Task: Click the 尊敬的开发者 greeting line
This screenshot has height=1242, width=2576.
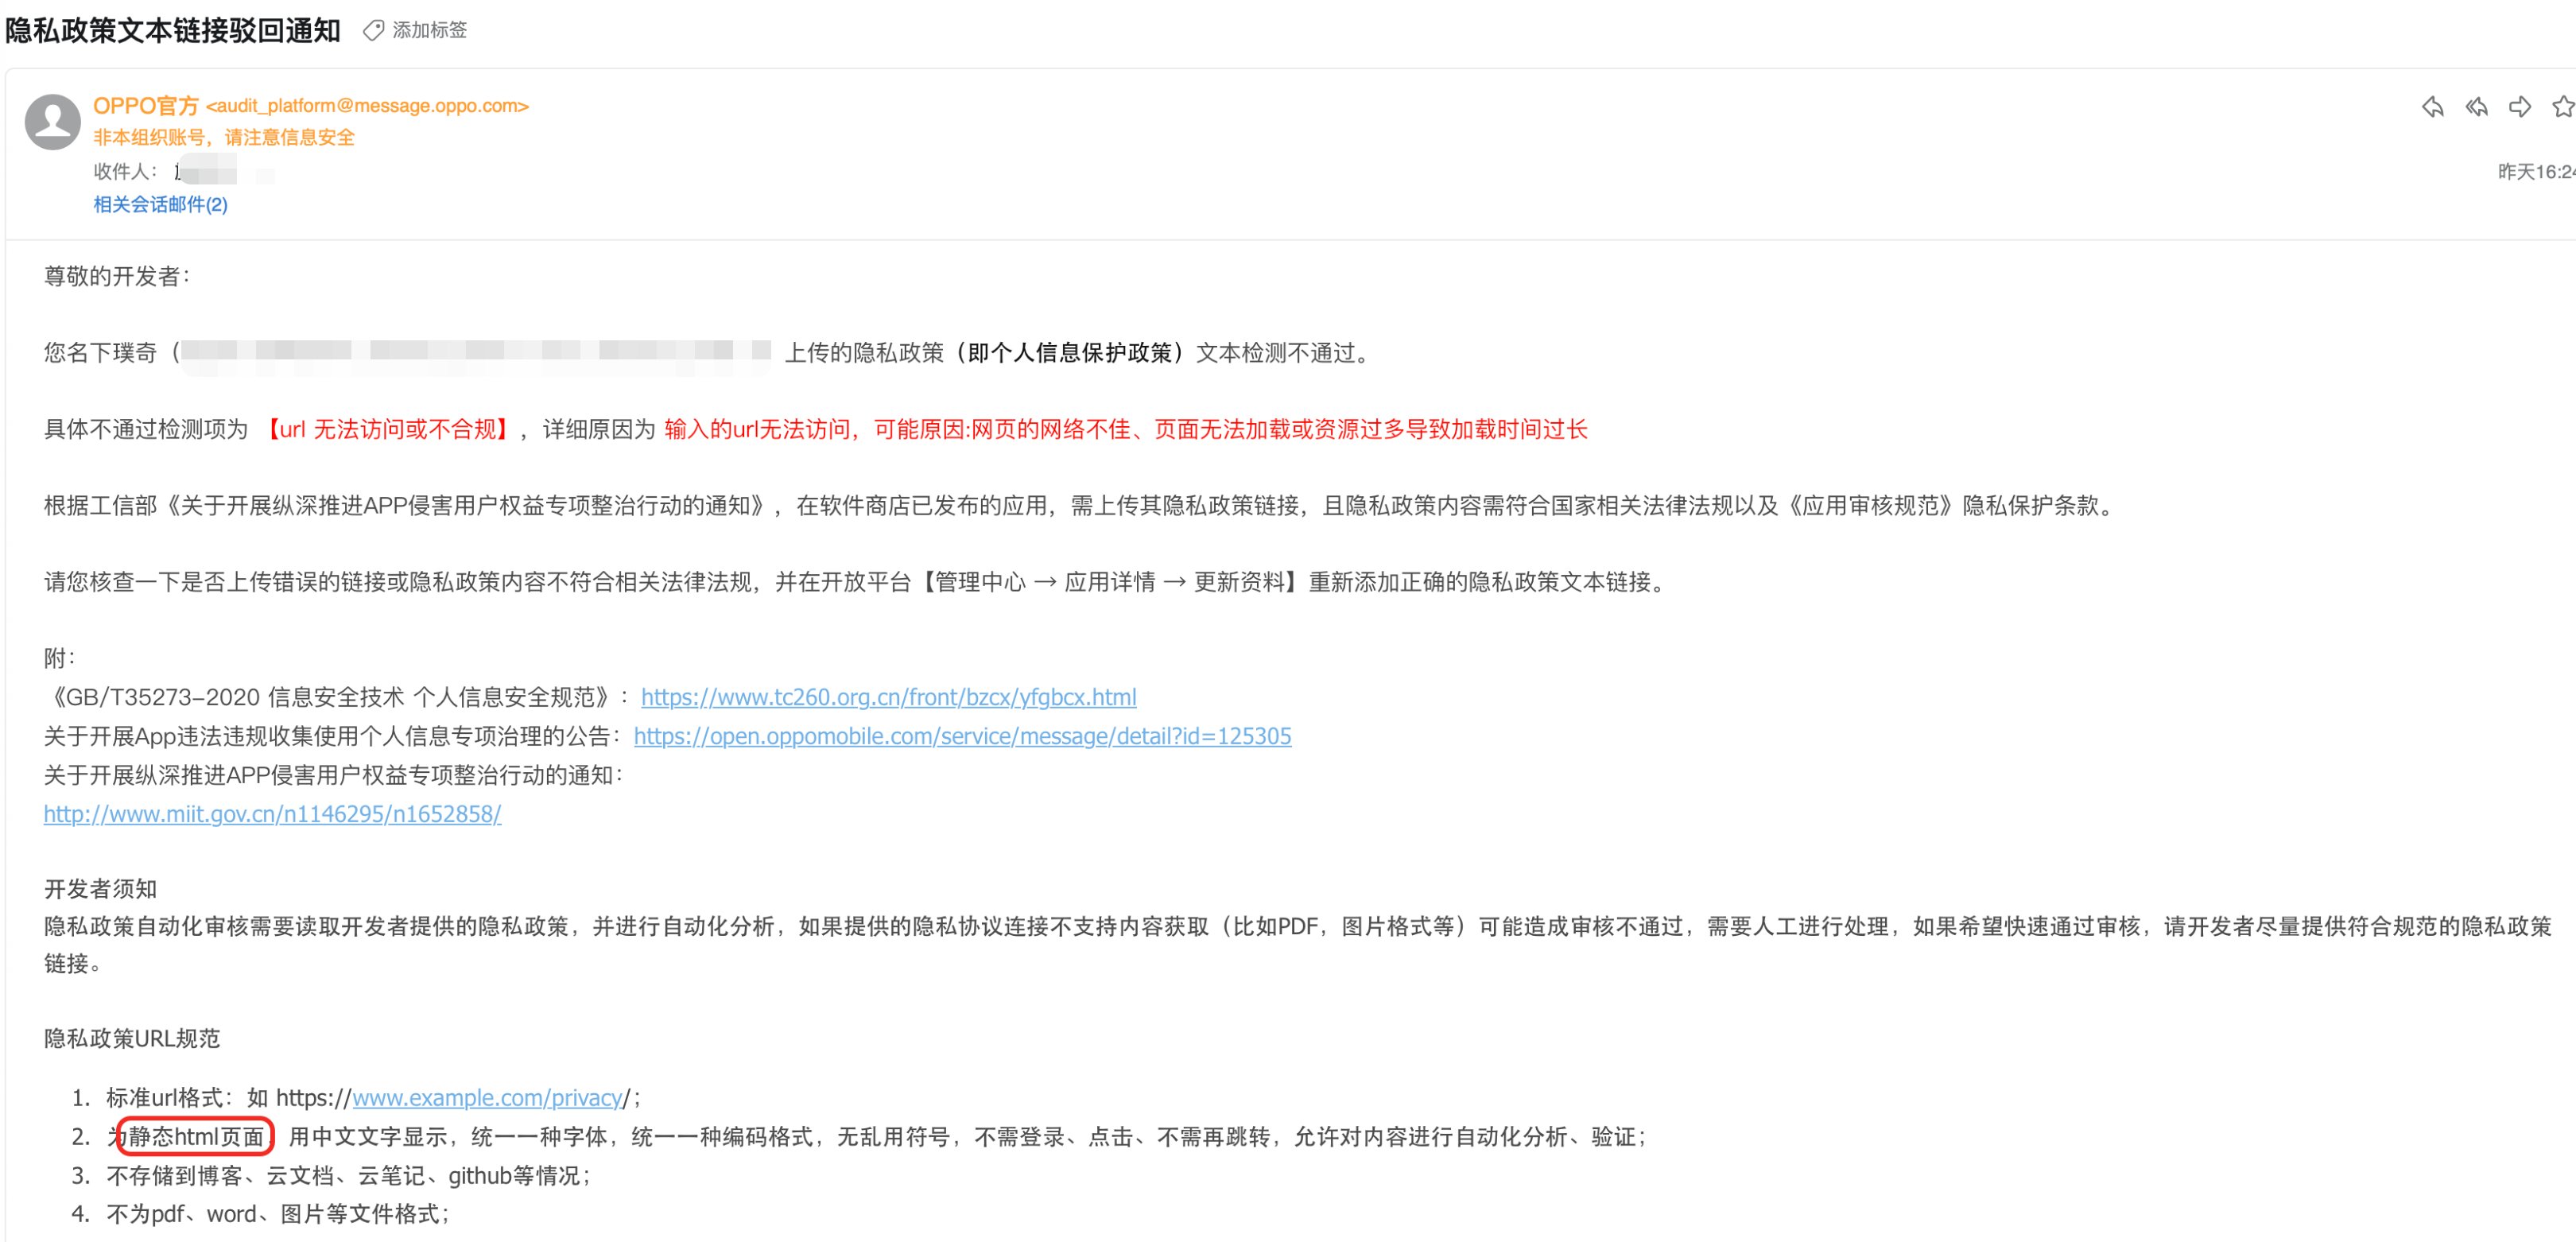Action: pyautogui.click(x=117, y=276)
